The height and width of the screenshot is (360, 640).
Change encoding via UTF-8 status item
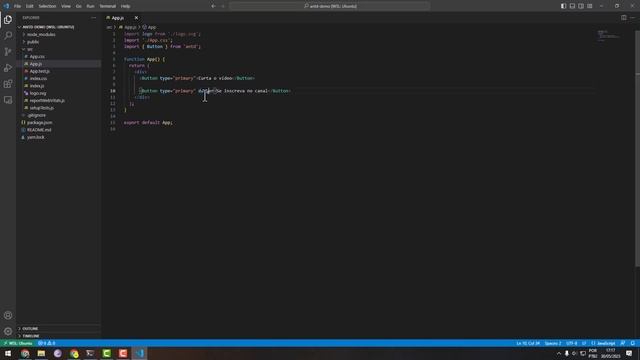coord(571,343)
